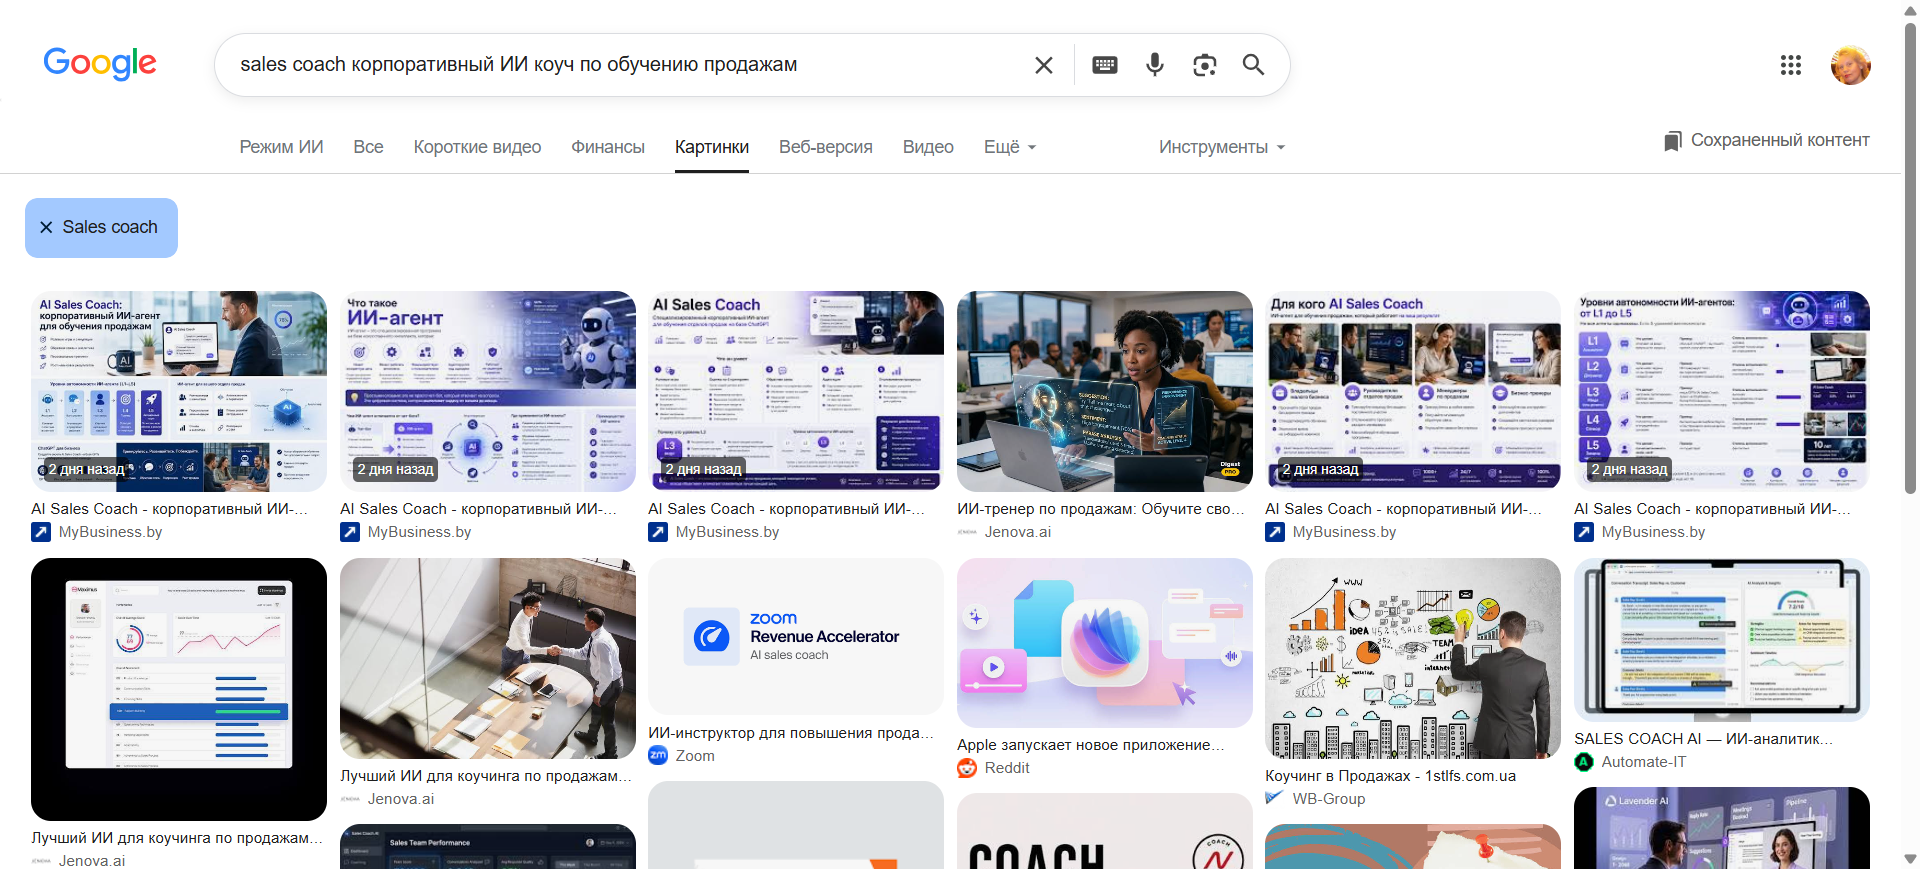Click 'SALES COACH AI — ИИ-аналитик…' title
The width and height of the screenshot is (1920, 869).
(x=1704, y=739)
